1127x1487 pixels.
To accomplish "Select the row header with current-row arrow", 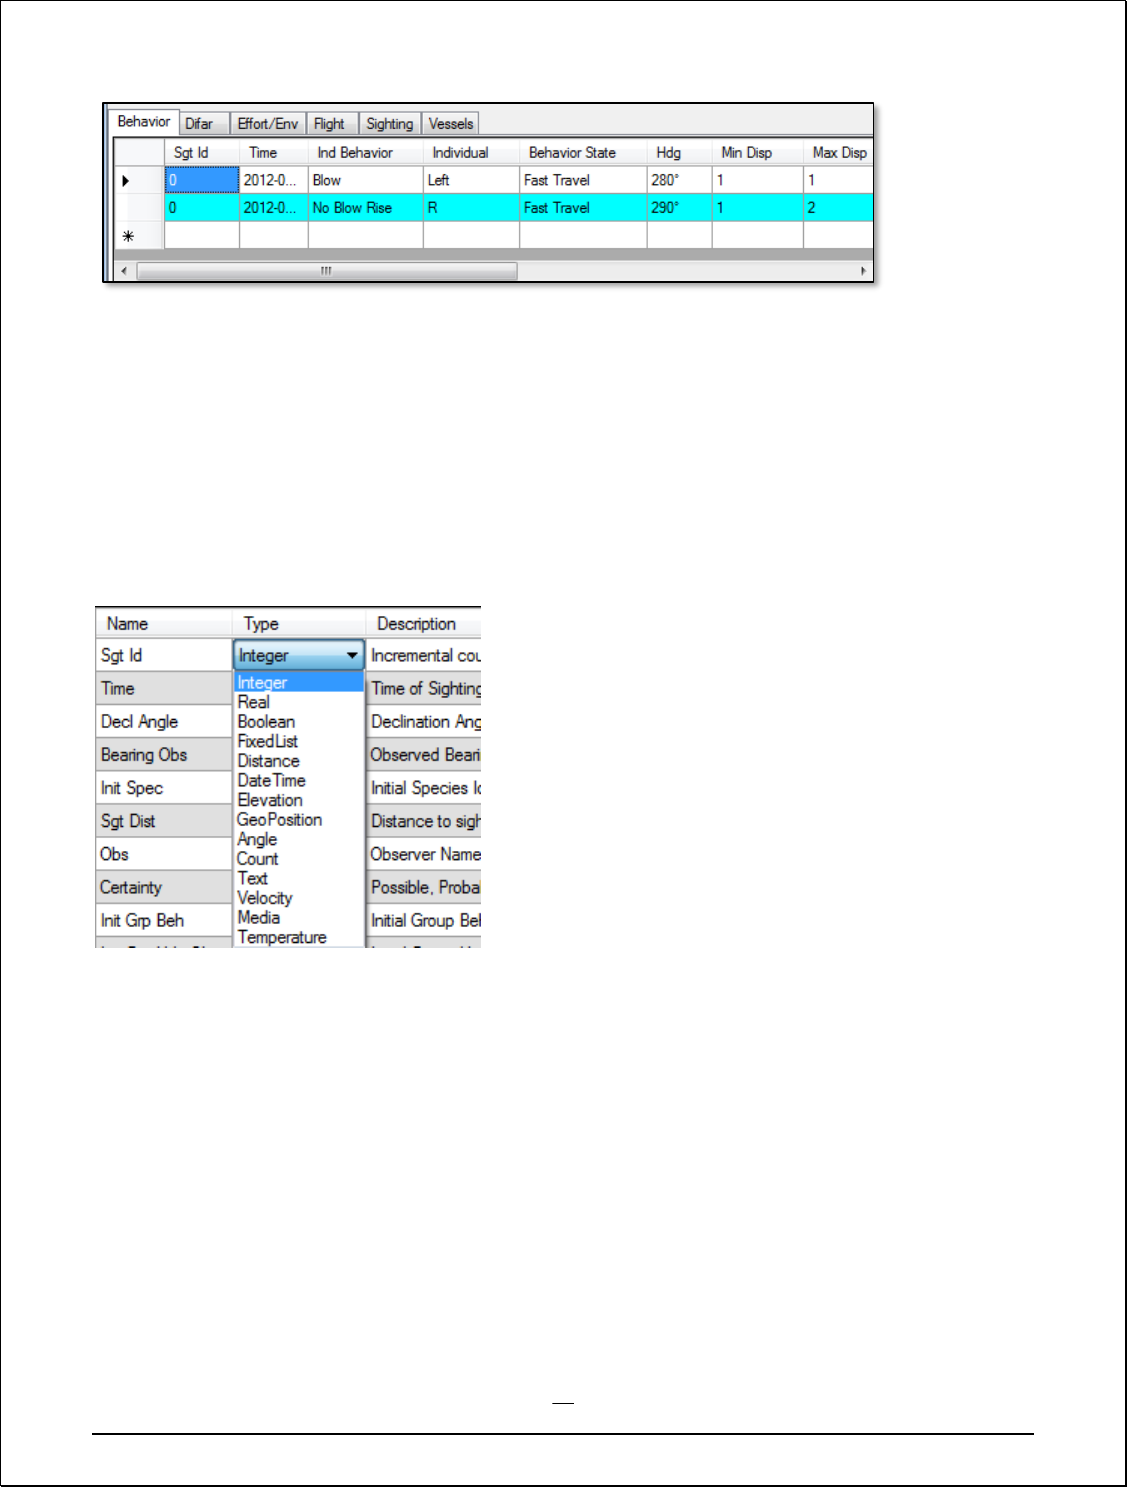I will coord(139,180).
